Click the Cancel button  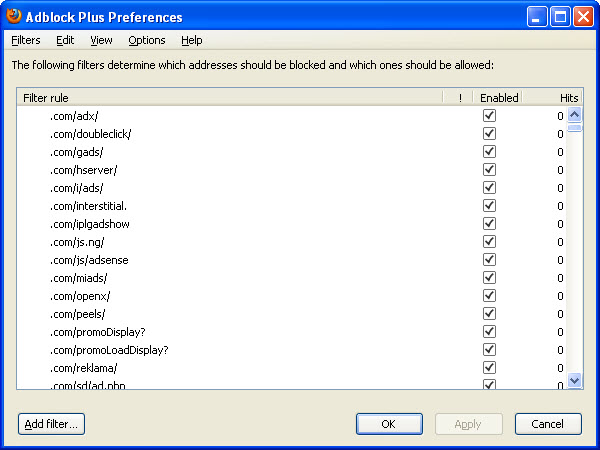[548, 424]
